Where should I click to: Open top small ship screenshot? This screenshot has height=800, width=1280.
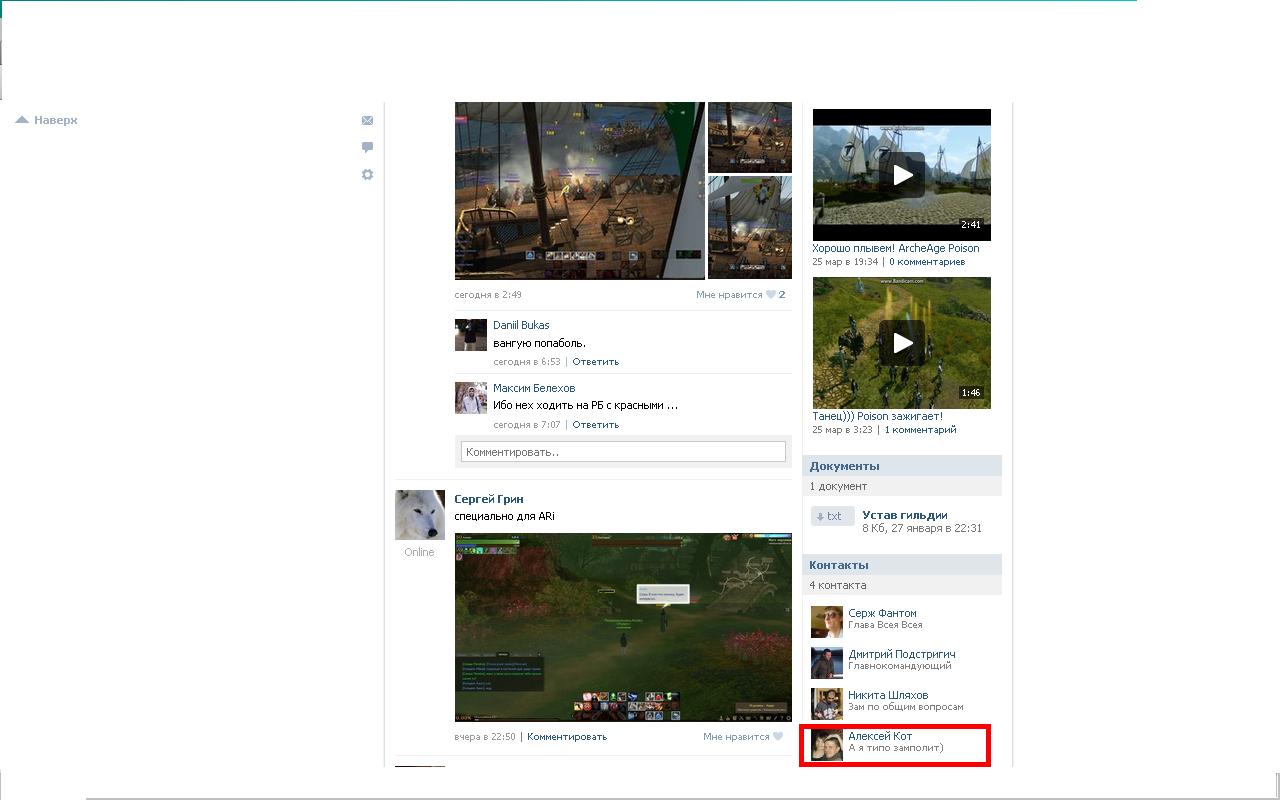[x=750, y=137]
